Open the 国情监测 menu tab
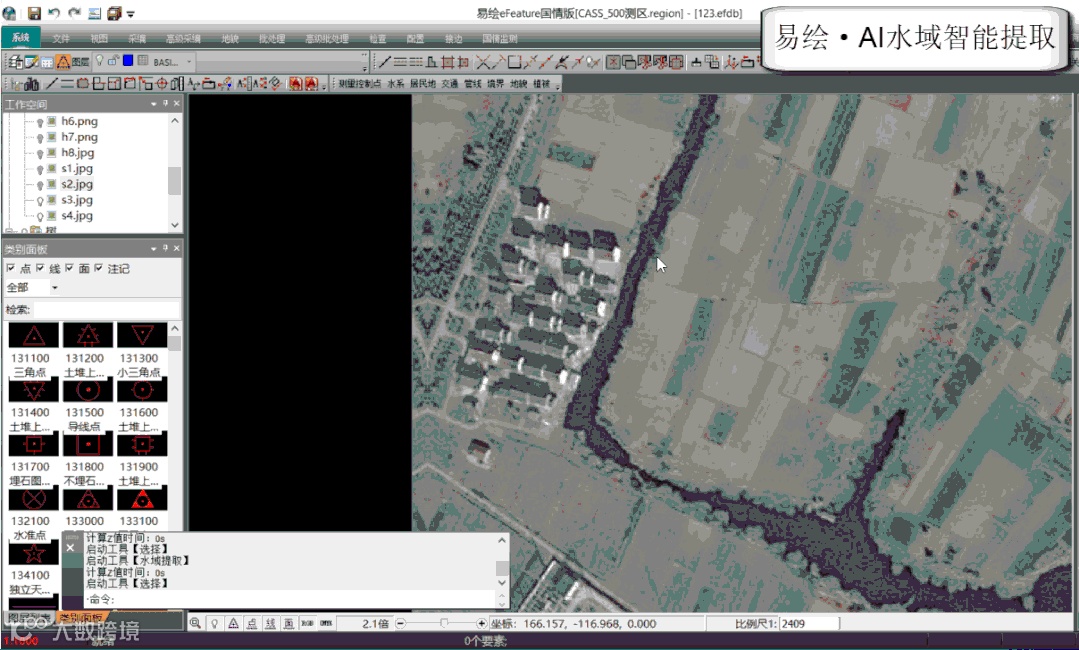This screenshot has height=650, width=1079. [500, 39]
